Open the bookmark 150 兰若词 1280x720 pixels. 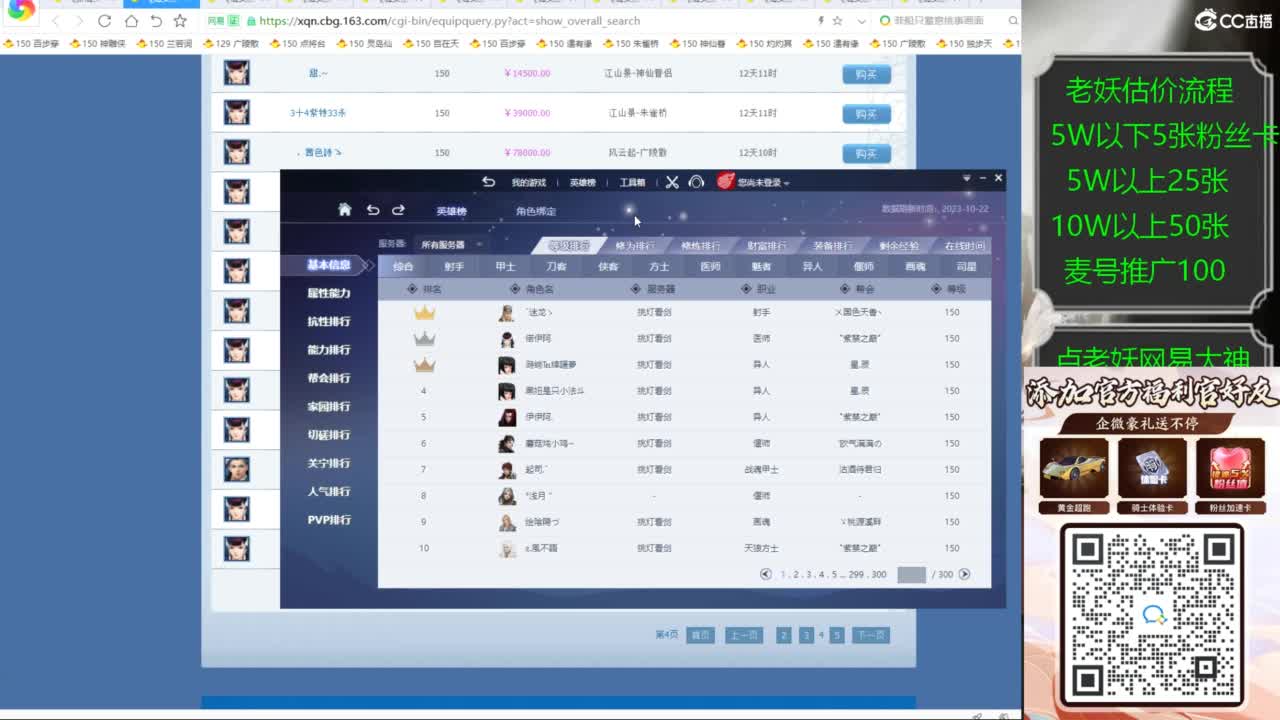coord(165,44)
